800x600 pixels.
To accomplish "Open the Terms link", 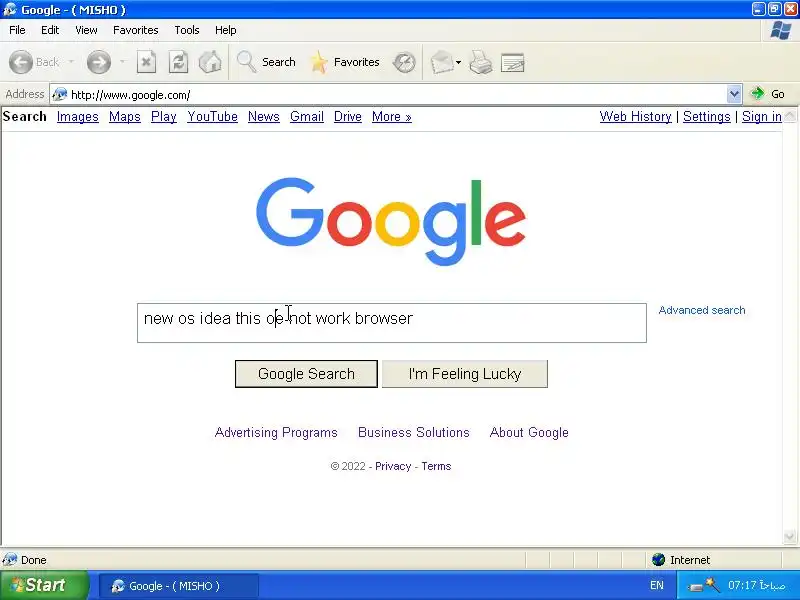I will point(436,466).
